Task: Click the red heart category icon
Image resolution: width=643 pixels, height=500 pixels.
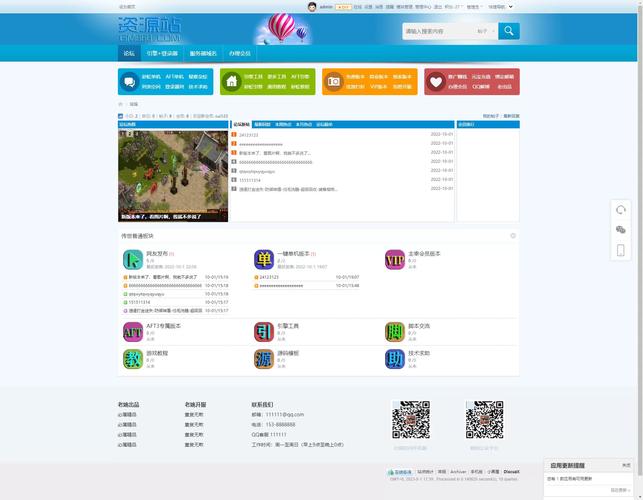Action: [435, 82]
